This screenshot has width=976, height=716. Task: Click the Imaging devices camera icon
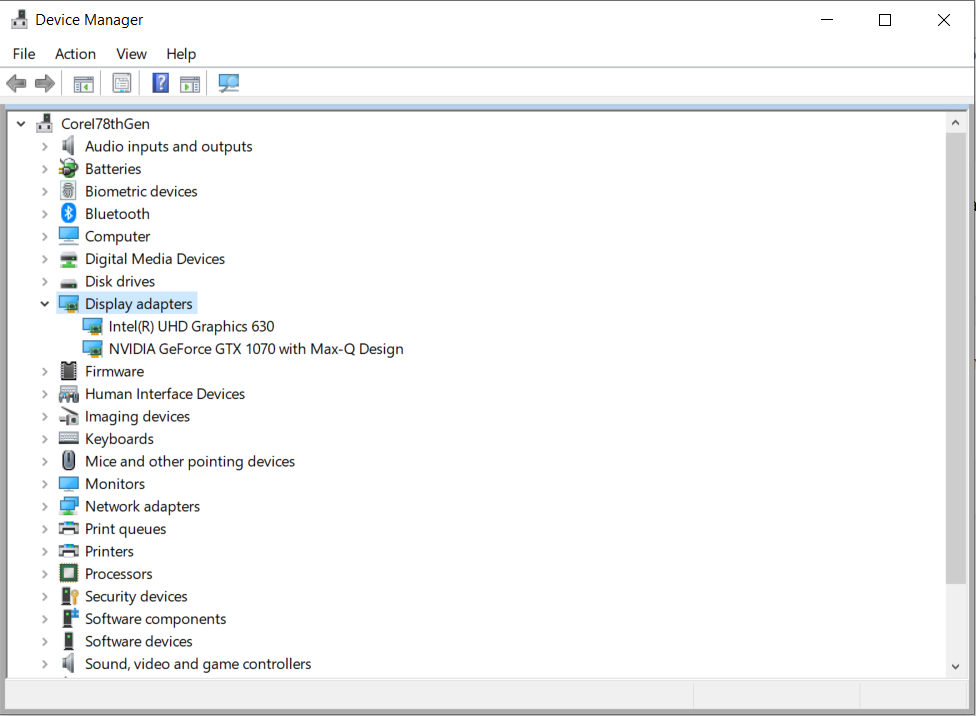(x=68, y=417)
